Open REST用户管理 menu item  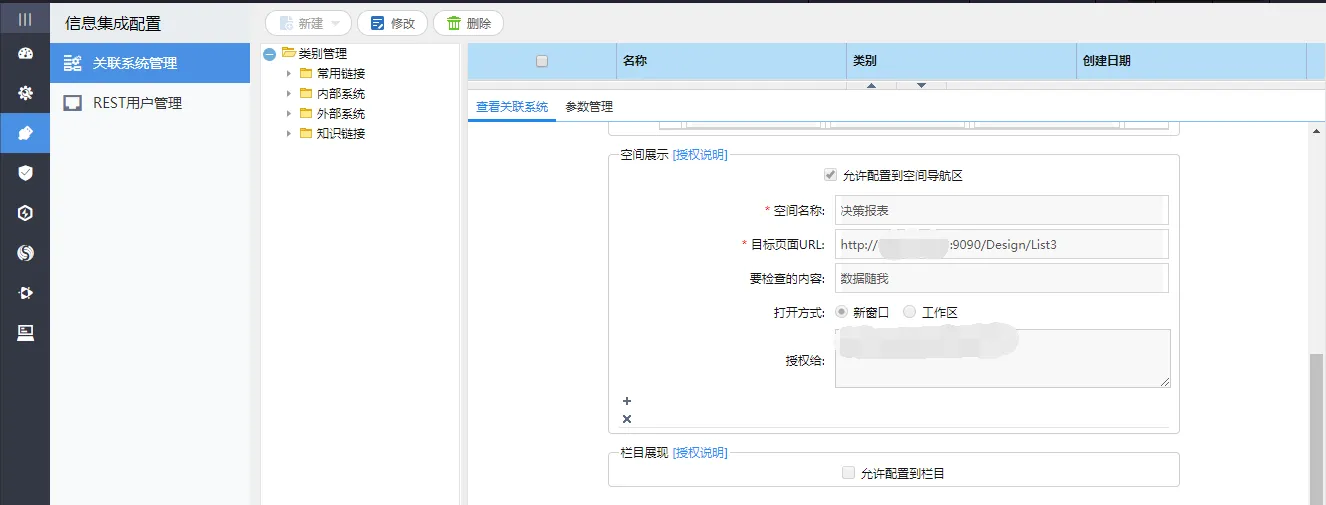point(137,103)
